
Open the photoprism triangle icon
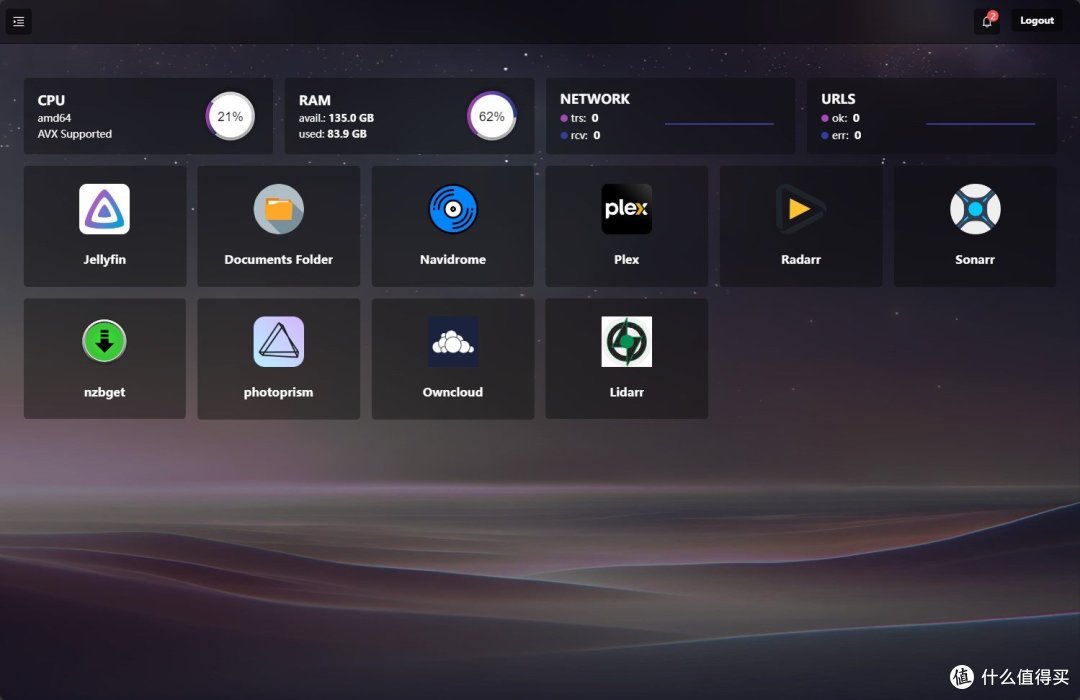(278, 342)
